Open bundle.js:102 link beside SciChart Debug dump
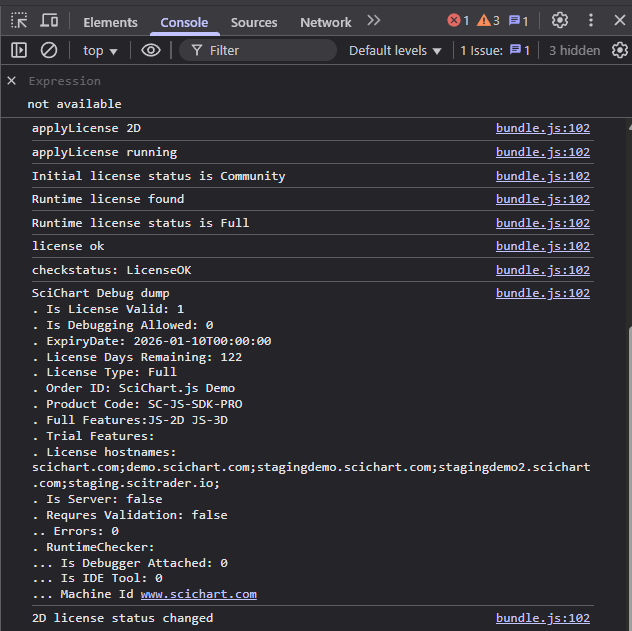Image resolution: width=632 pixels, height=631 pixels. pyautogui.click(x=543, y=293)
